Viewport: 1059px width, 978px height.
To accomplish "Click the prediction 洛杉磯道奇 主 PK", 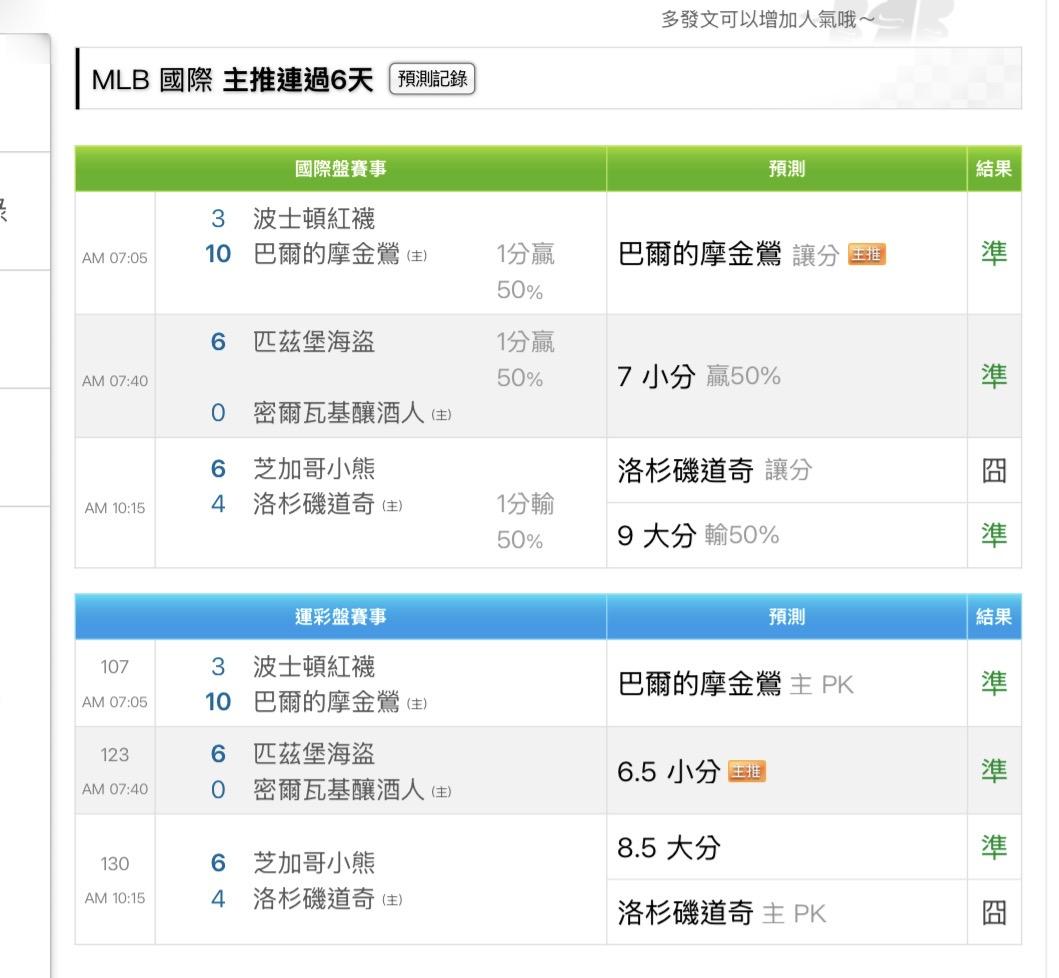I will (721, 913).
